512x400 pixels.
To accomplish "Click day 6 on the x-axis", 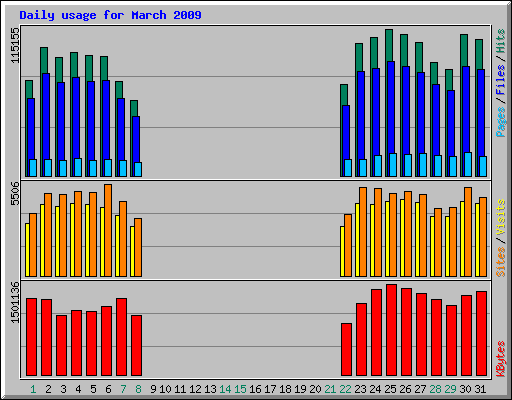I will 108,389.
